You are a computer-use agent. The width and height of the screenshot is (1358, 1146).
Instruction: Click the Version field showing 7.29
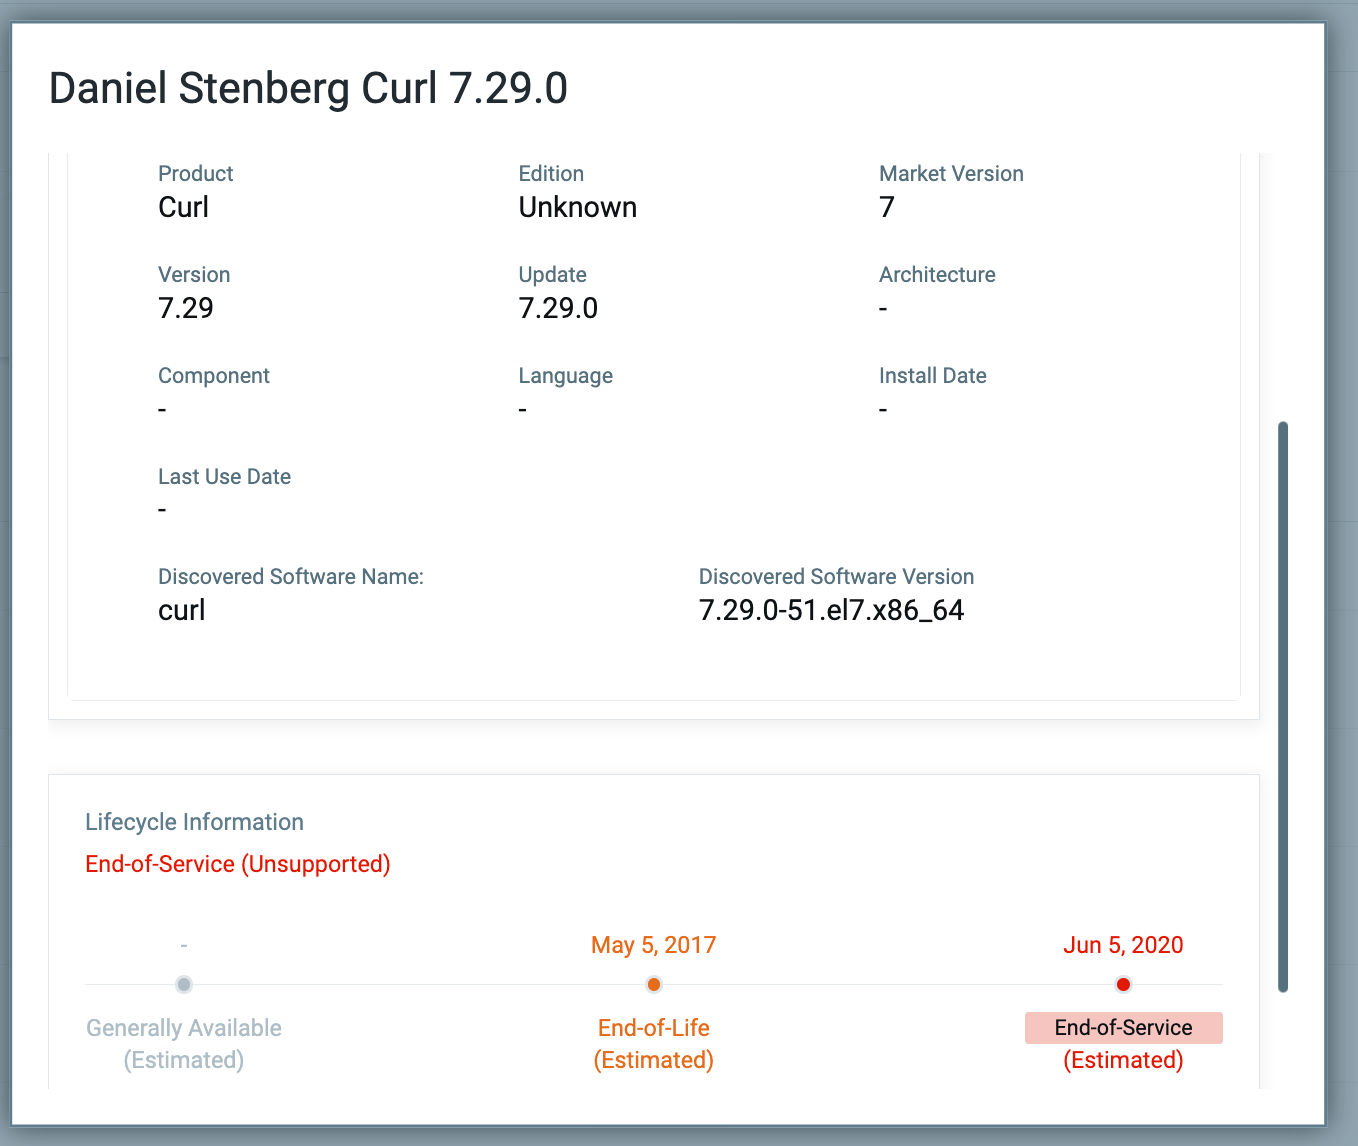click(x=185, y=308)
